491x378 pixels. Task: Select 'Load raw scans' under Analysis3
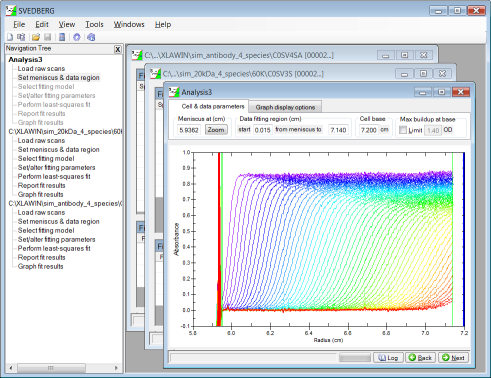click(41, 69)
